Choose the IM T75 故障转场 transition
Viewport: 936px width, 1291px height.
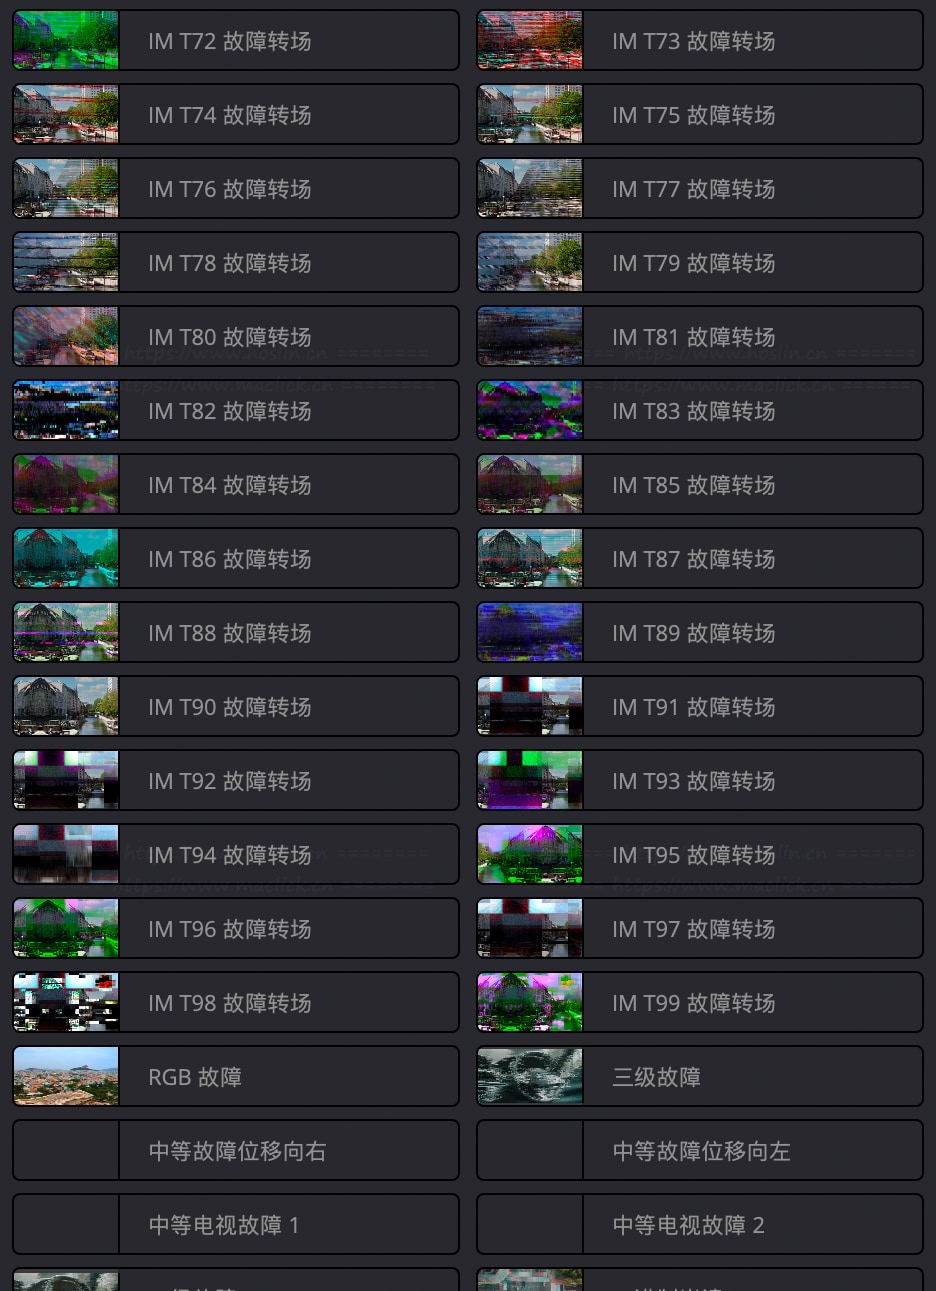700,115
